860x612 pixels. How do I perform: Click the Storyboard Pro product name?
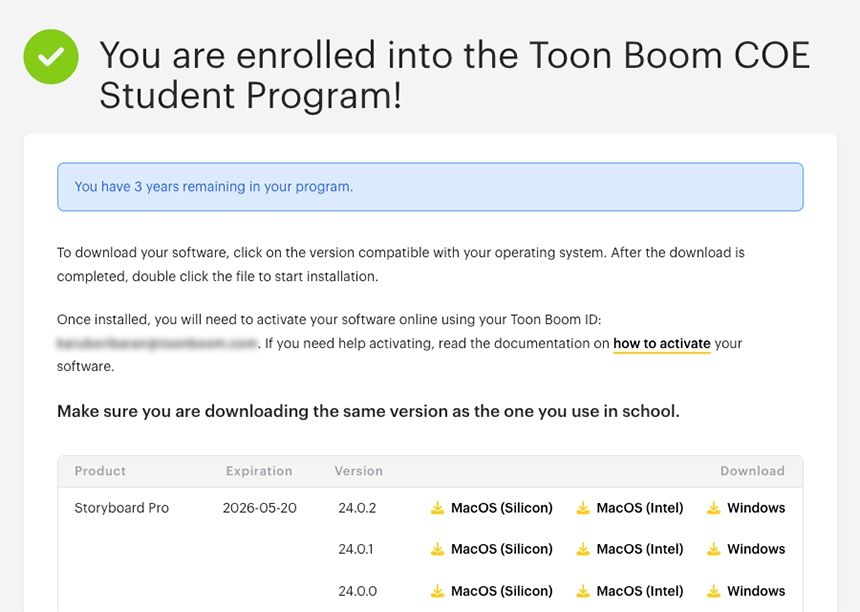point(122,508)
